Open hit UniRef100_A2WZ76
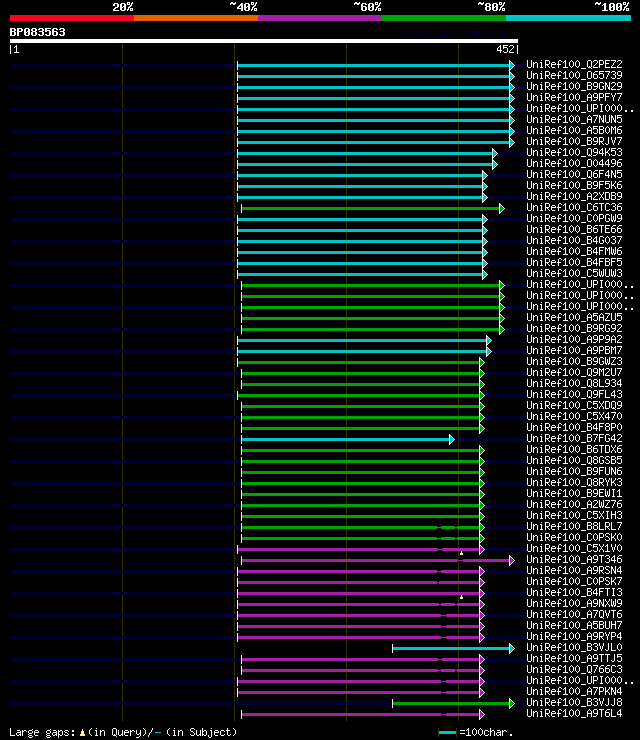640x740 pixels. pyautogui.click(x=574, y=505)
